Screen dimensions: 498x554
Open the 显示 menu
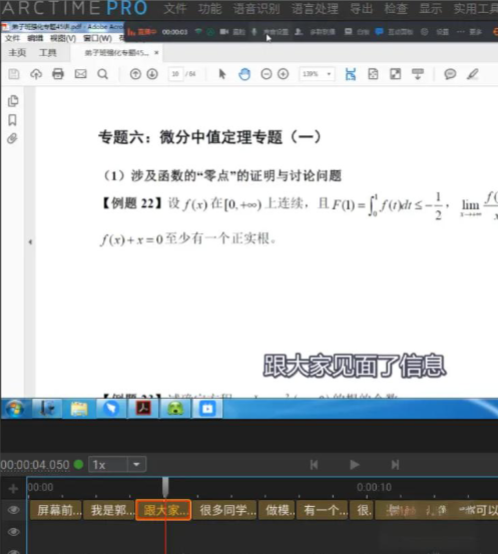(431, 8)
